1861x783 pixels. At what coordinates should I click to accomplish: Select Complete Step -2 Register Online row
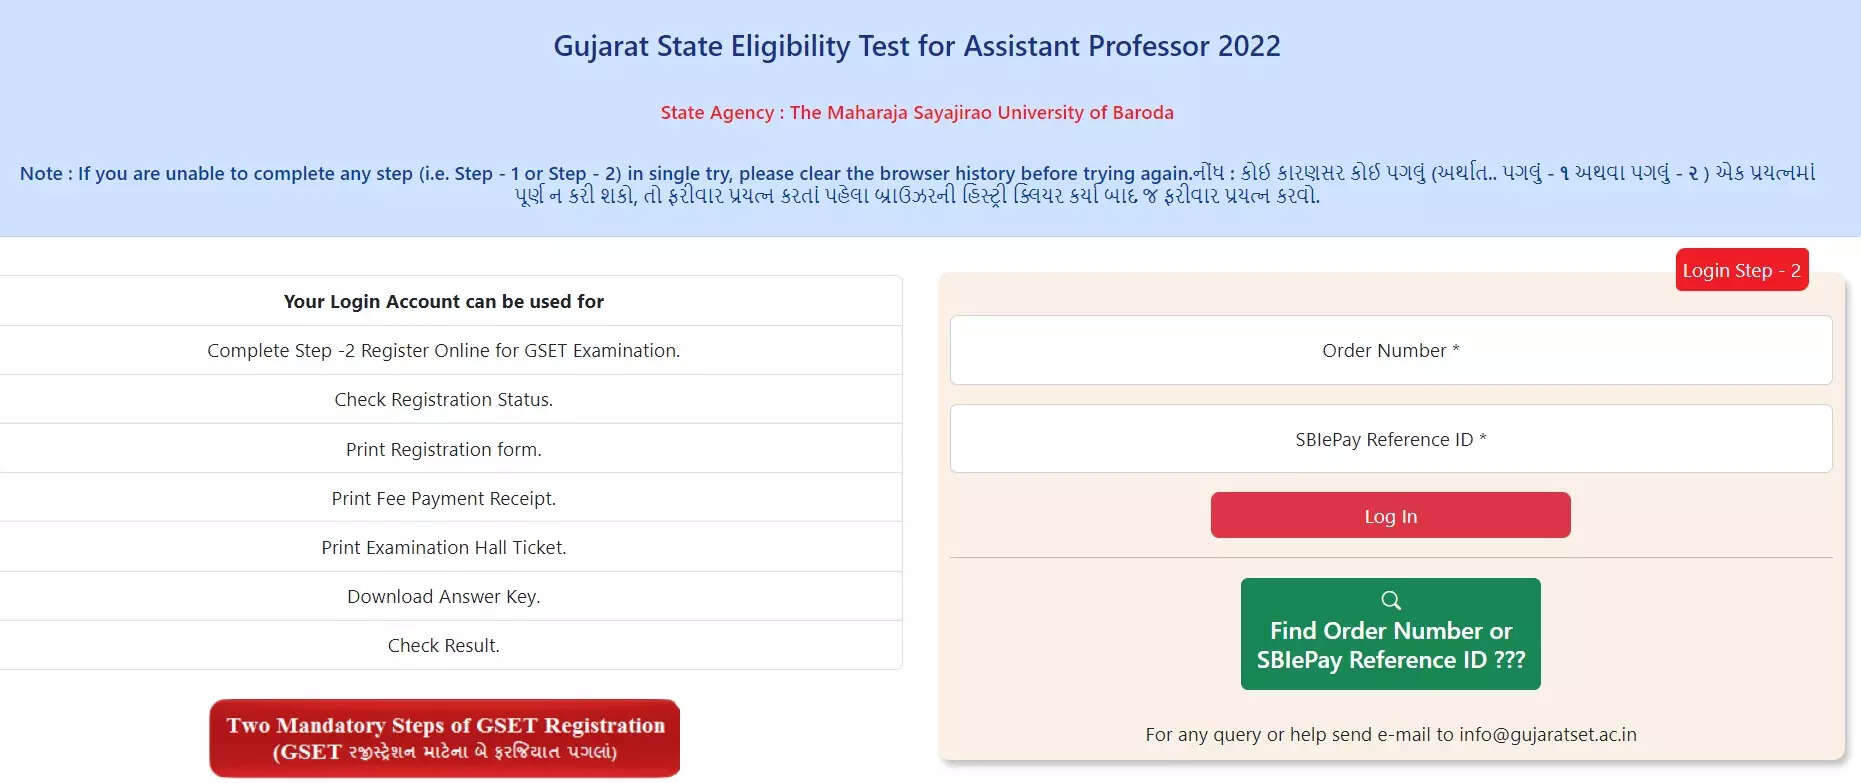[443, 350]
